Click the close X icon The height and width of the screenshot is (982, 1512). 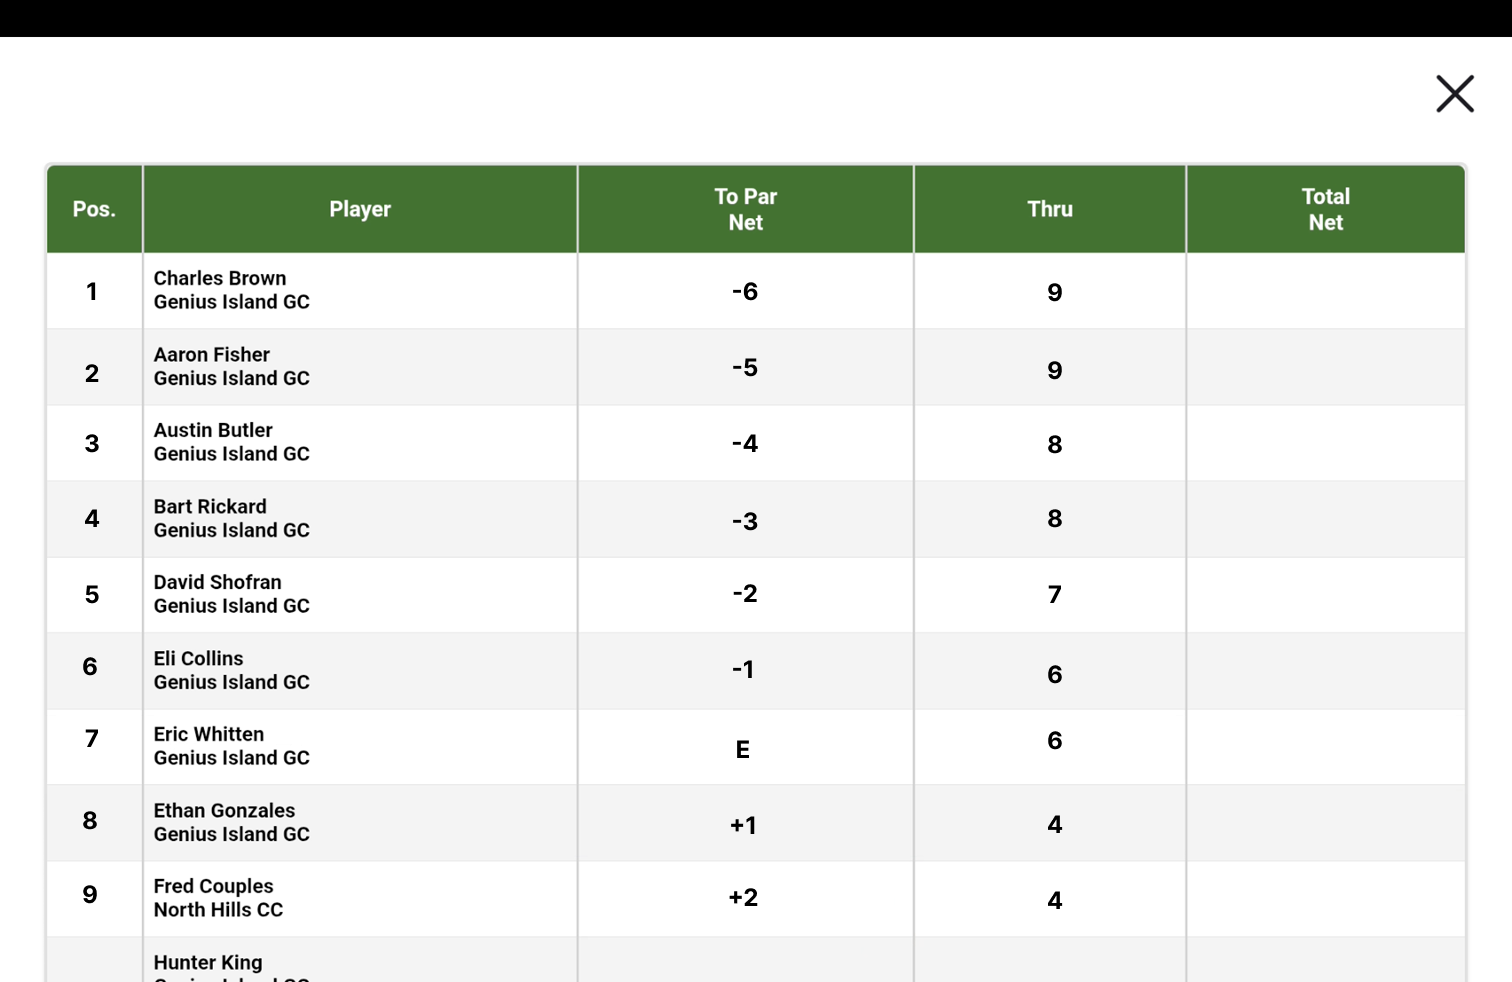1455,93
